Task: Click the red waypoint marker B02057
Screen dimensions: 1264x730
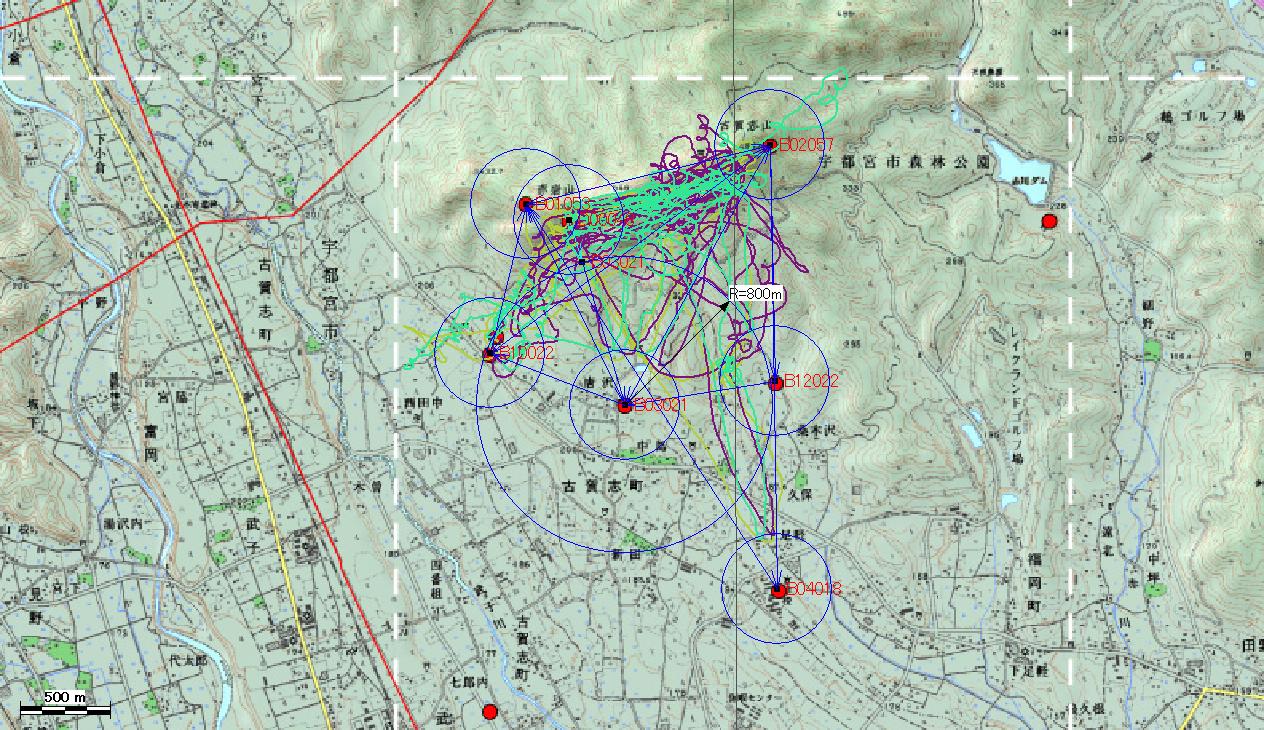Action: (769, 145)
